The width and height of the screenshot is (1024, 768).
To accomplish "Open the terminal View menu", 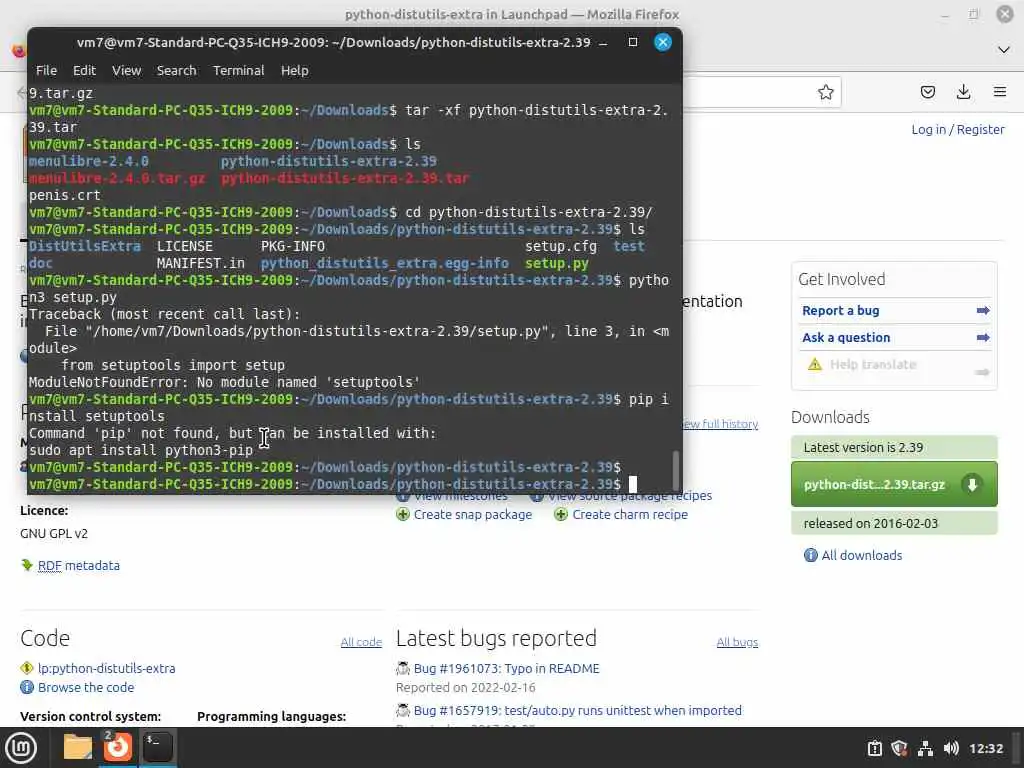I will (x=126, y=71).
